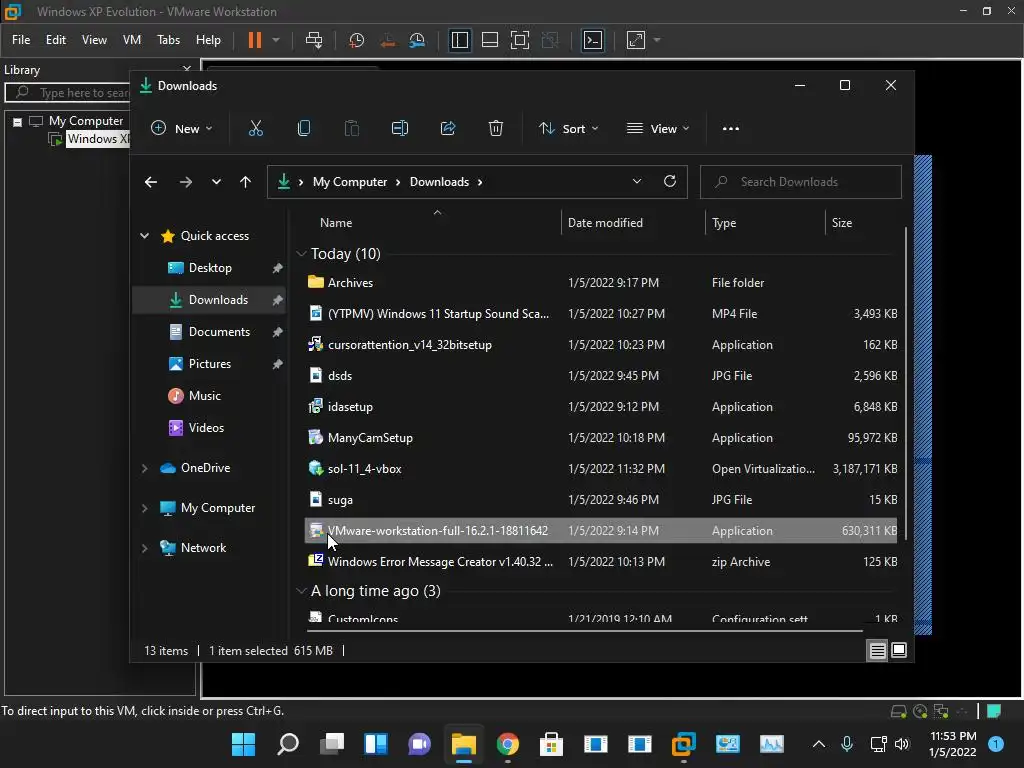Click the Library search field
This screenshot has height=768, width=1024.
tap(69, 93)
